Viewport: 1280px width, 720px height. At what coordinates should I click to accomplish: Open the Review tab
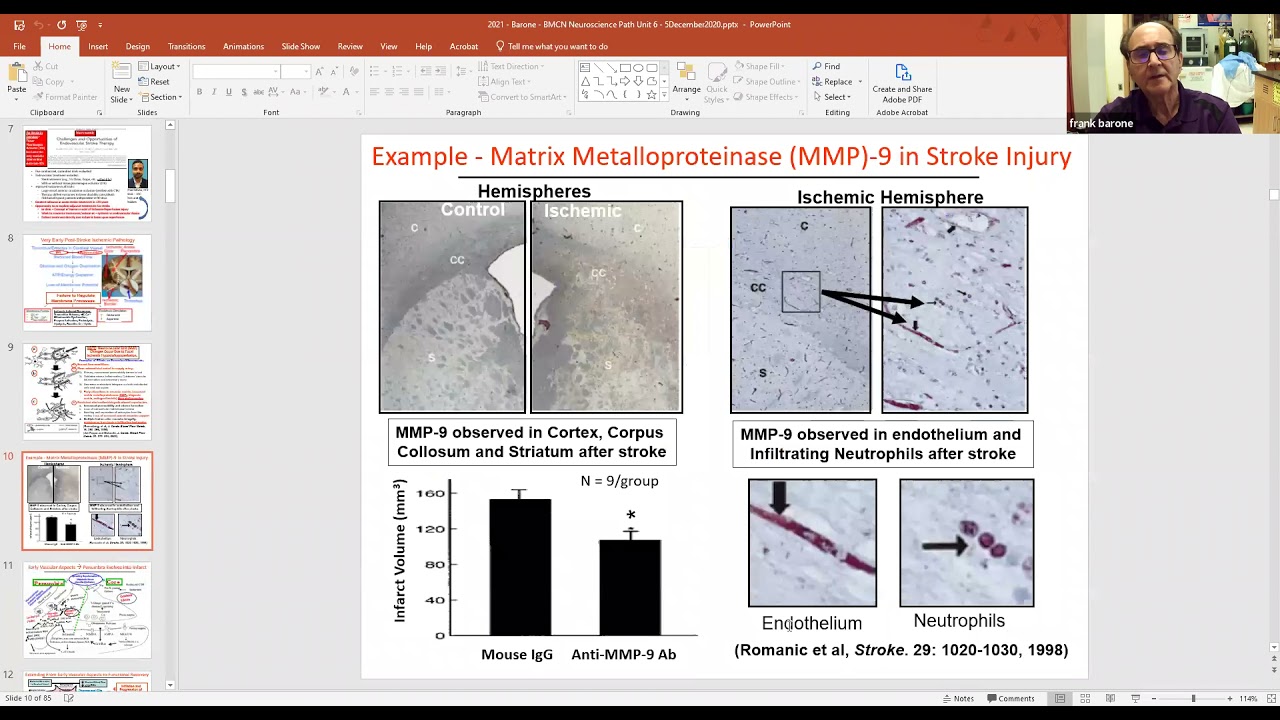coord(350,46)
